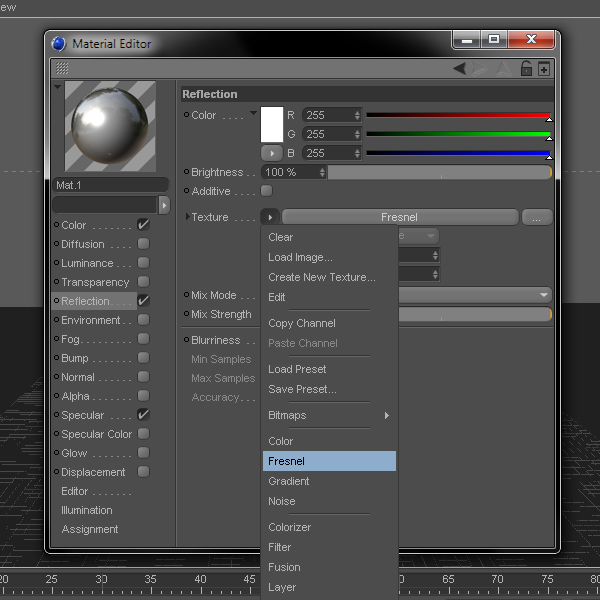Image resolution: width=600 pixels, height=600 pixels.
Task: Toggle the Additive checkbox
Action: tap(266, 191)
